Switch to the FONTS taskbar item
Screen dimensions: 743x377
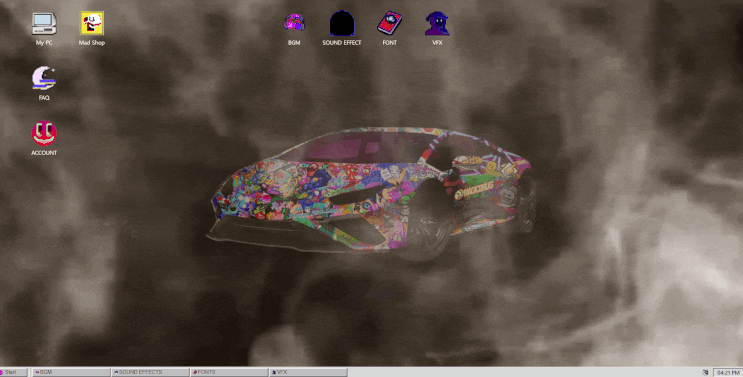tap(229, 373)
